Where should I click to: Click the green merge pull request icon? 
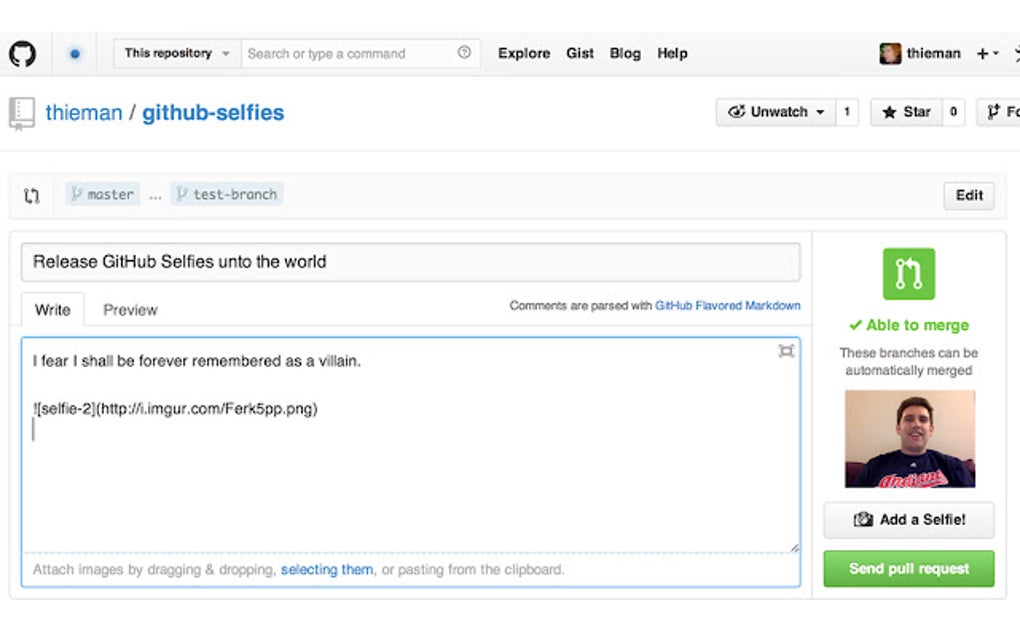click(908, 274)
